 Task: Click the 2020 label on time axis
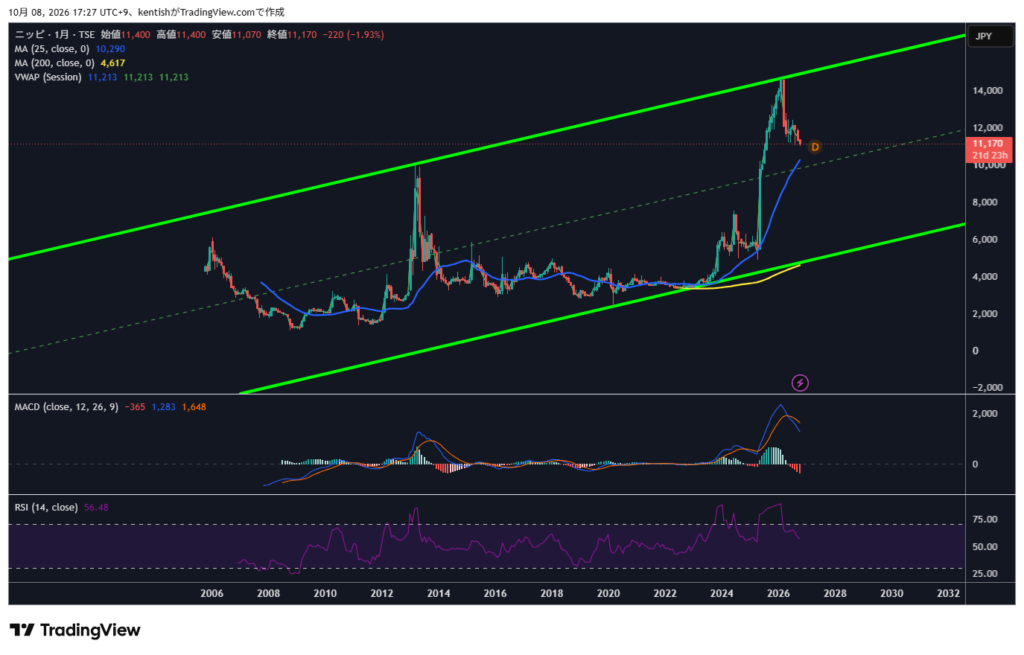608,593
